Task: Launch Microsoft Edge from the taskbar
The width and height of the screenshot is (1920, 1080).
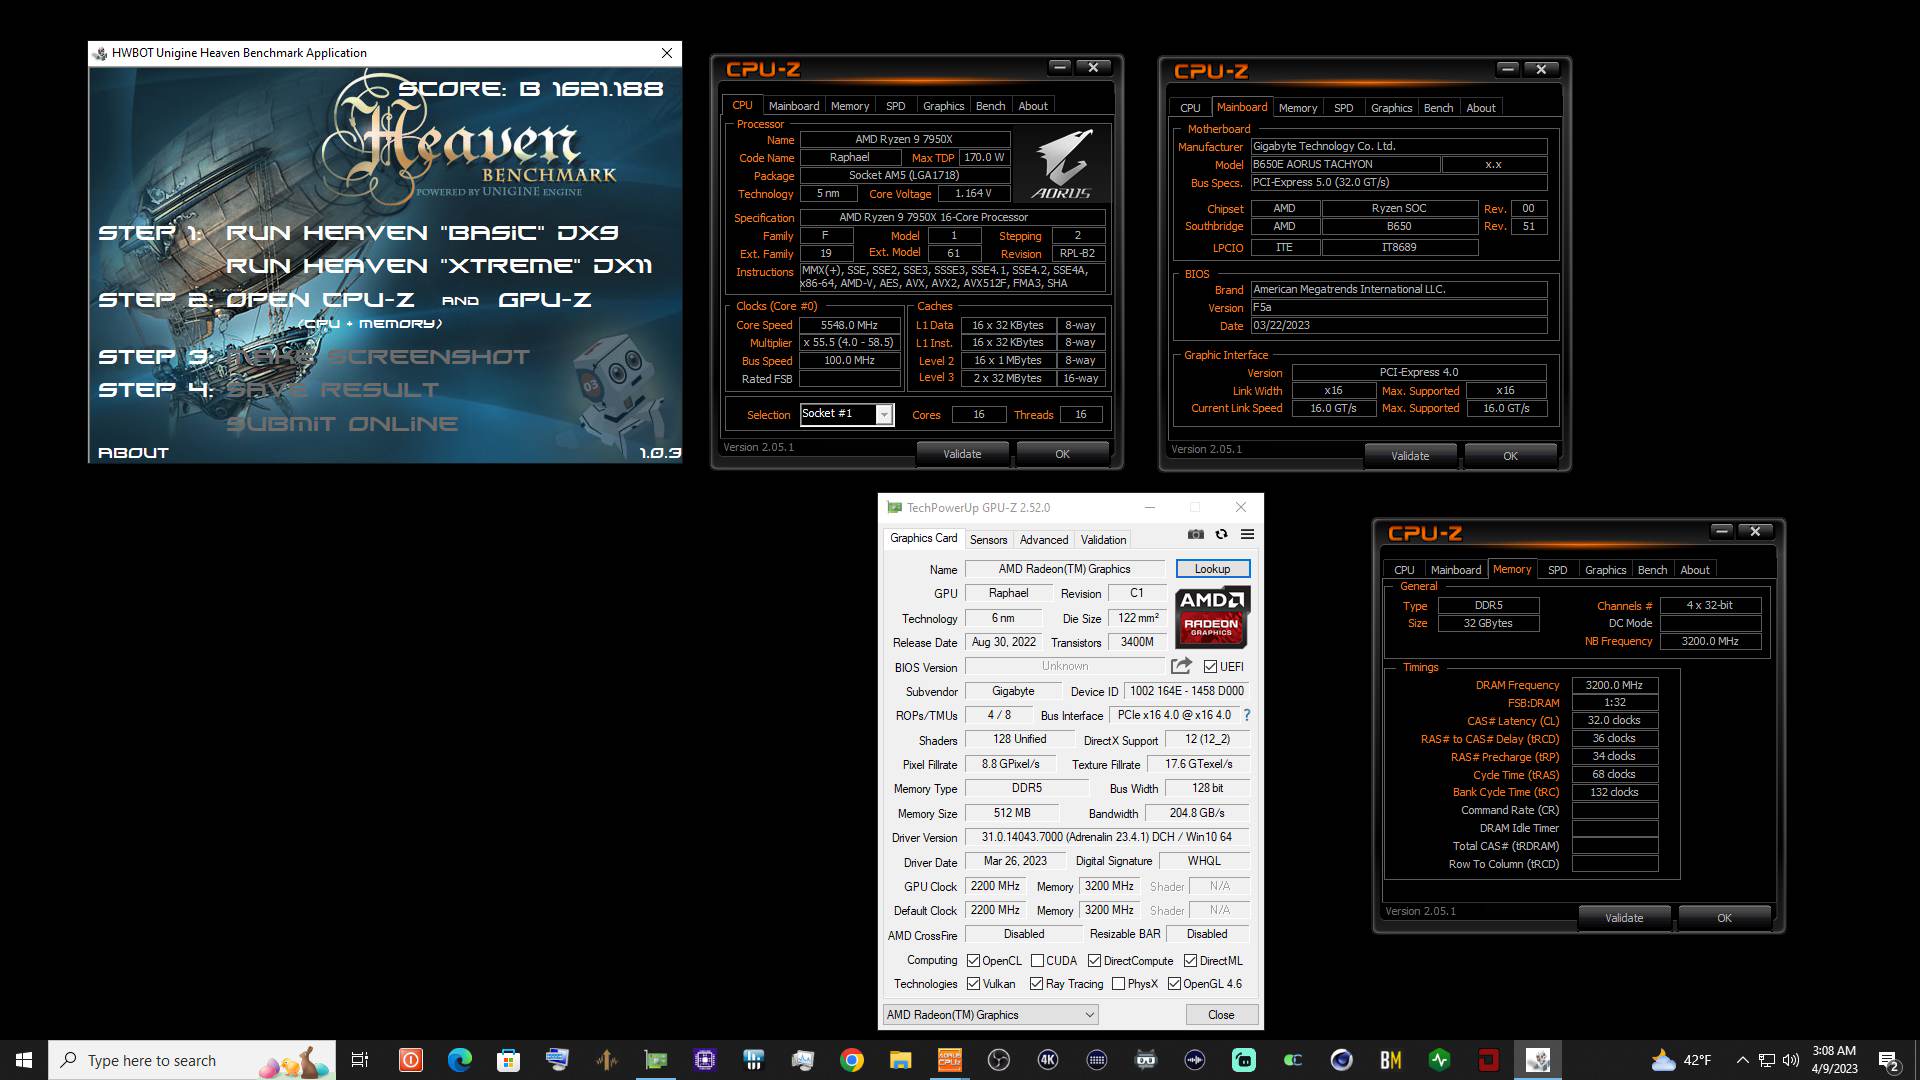Action: (459, 1060)
